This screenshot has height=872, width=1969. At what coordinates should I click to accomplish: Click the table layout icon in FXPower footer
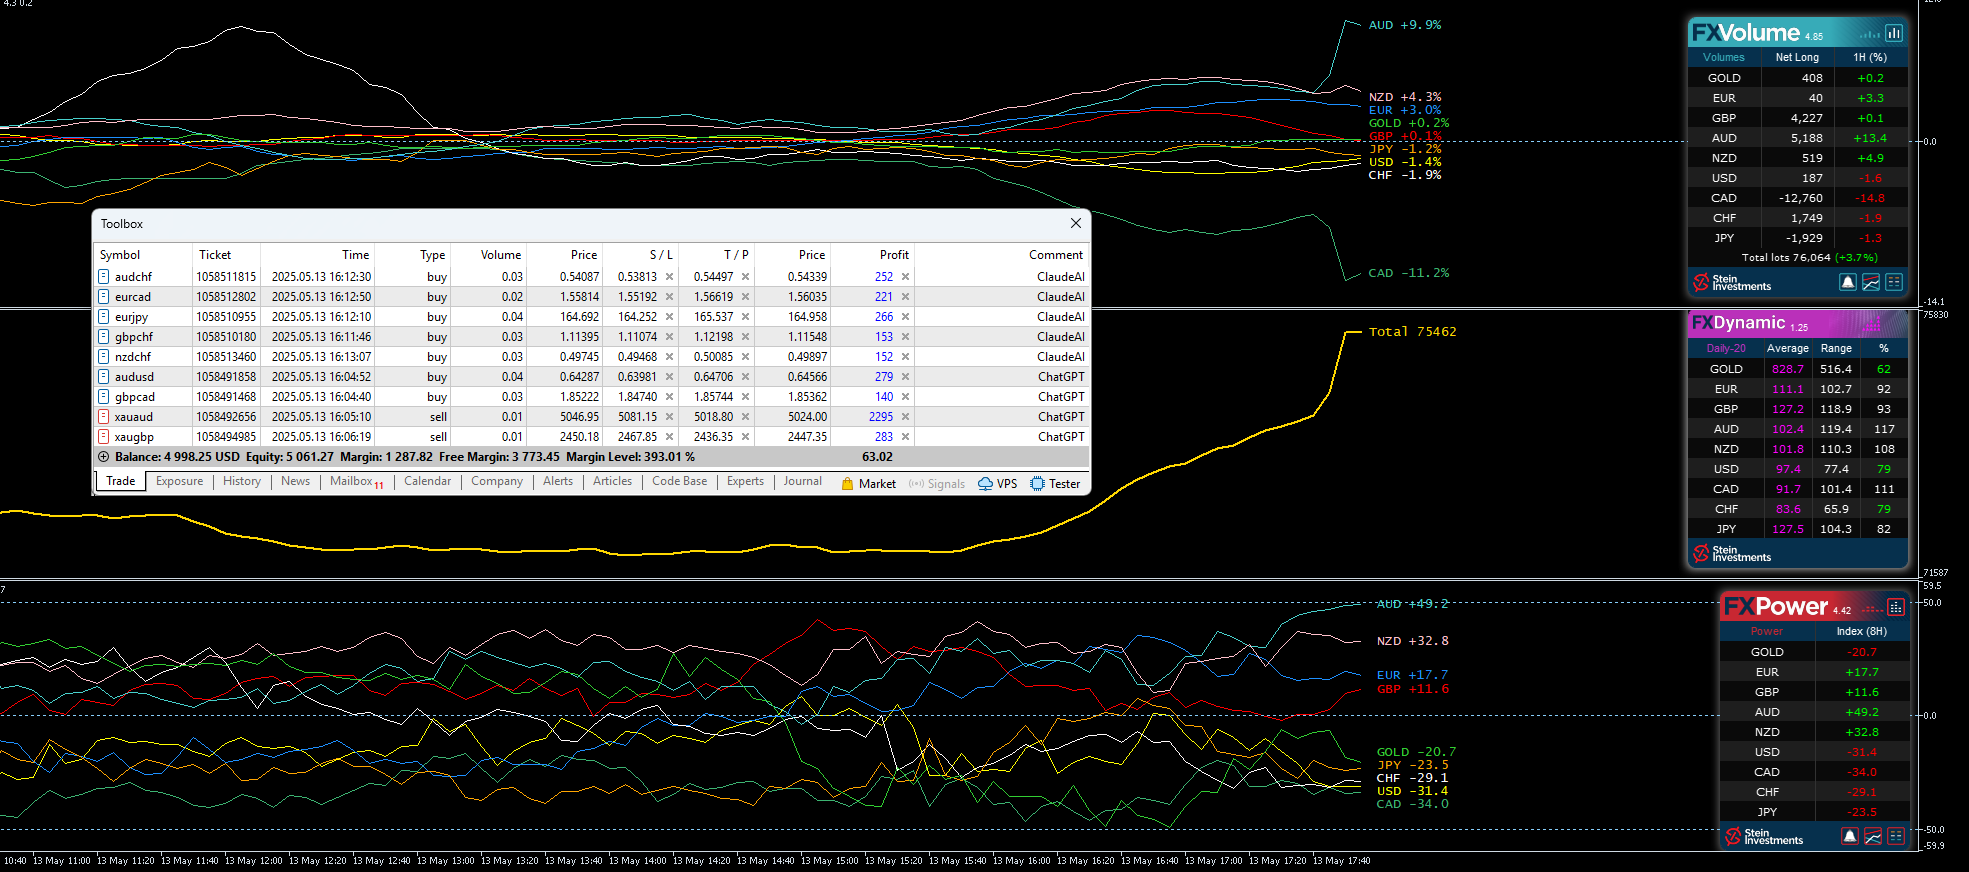pos(1895,836)
